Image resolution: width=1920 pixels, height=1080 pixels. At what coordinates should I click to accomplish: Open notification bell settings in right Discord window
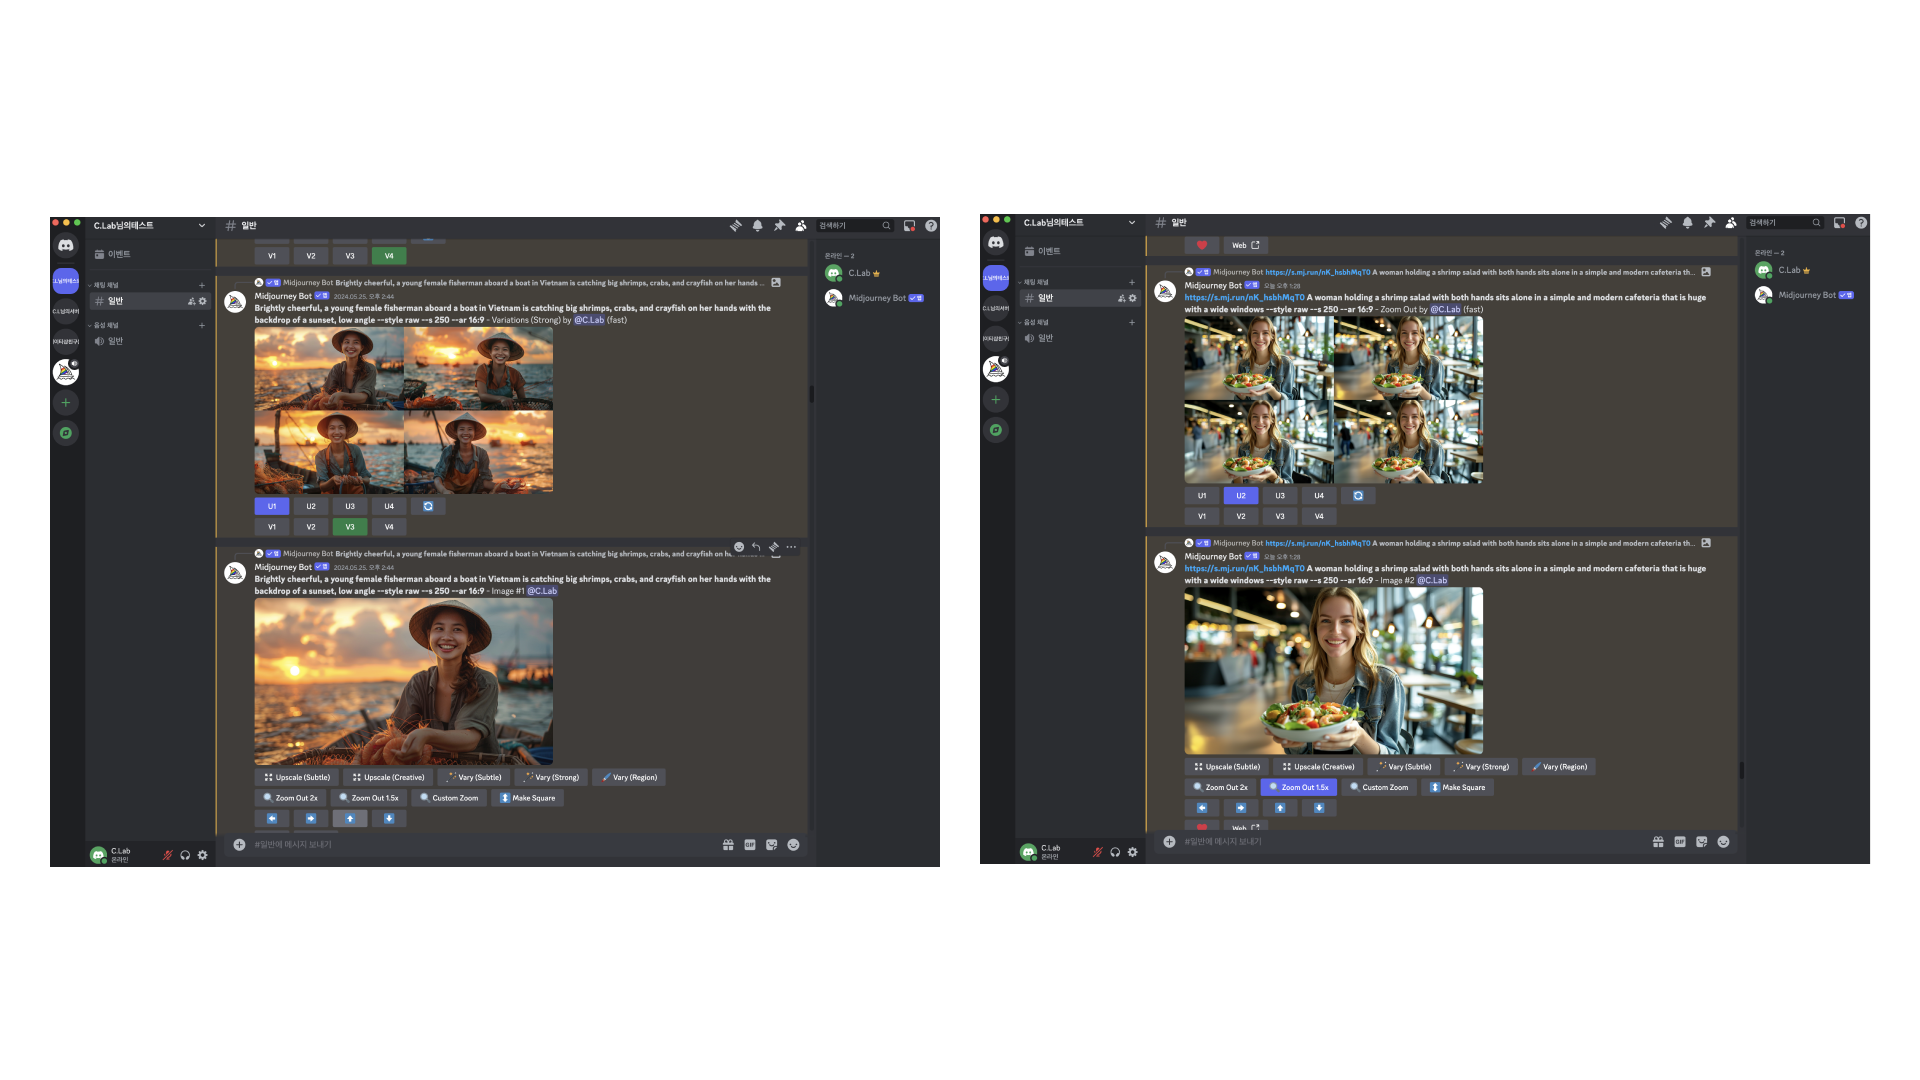coord(1687,223)
